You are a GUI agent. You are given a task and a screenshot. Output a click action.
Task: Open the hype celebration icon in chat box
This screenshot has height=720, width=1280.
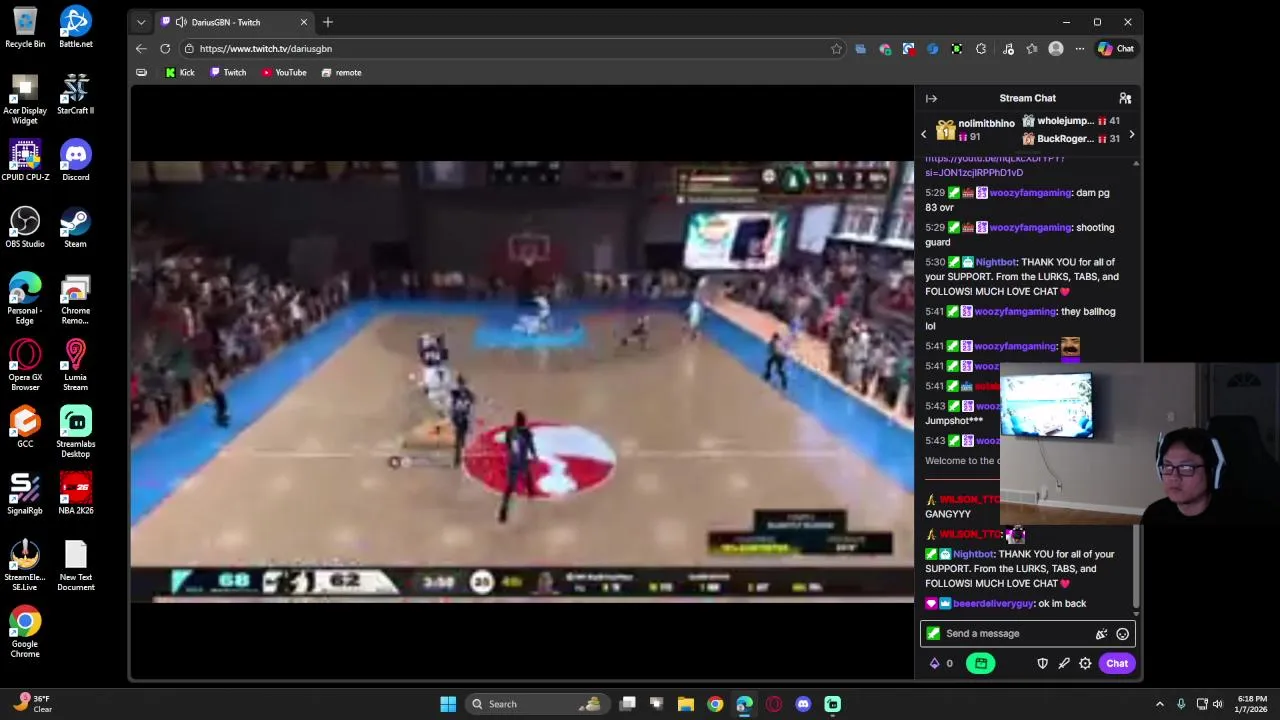point(1101,633)
